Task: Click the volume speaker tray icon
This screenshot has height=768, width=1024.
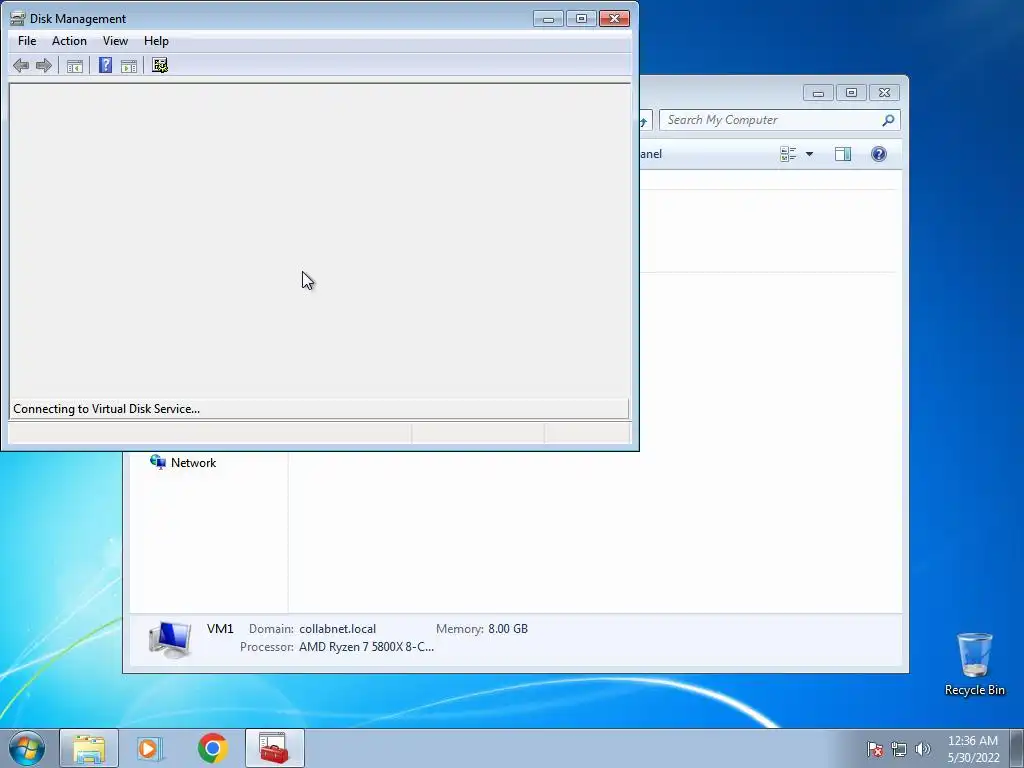Action: (923, 749)
